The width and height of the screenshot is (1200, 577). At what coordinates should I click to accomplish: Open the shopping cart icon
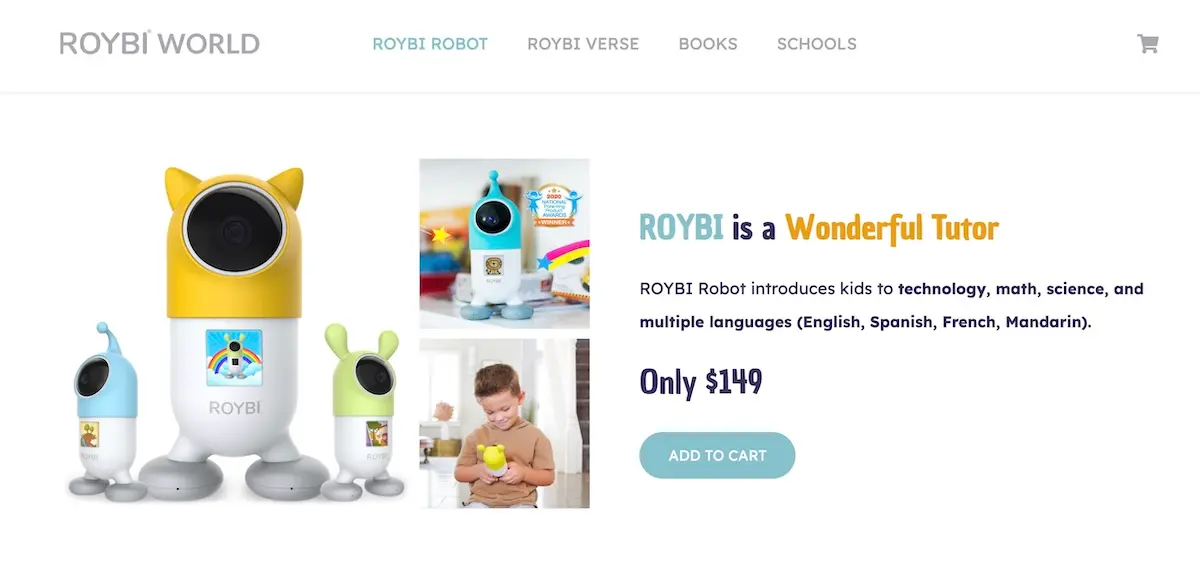1147,44
